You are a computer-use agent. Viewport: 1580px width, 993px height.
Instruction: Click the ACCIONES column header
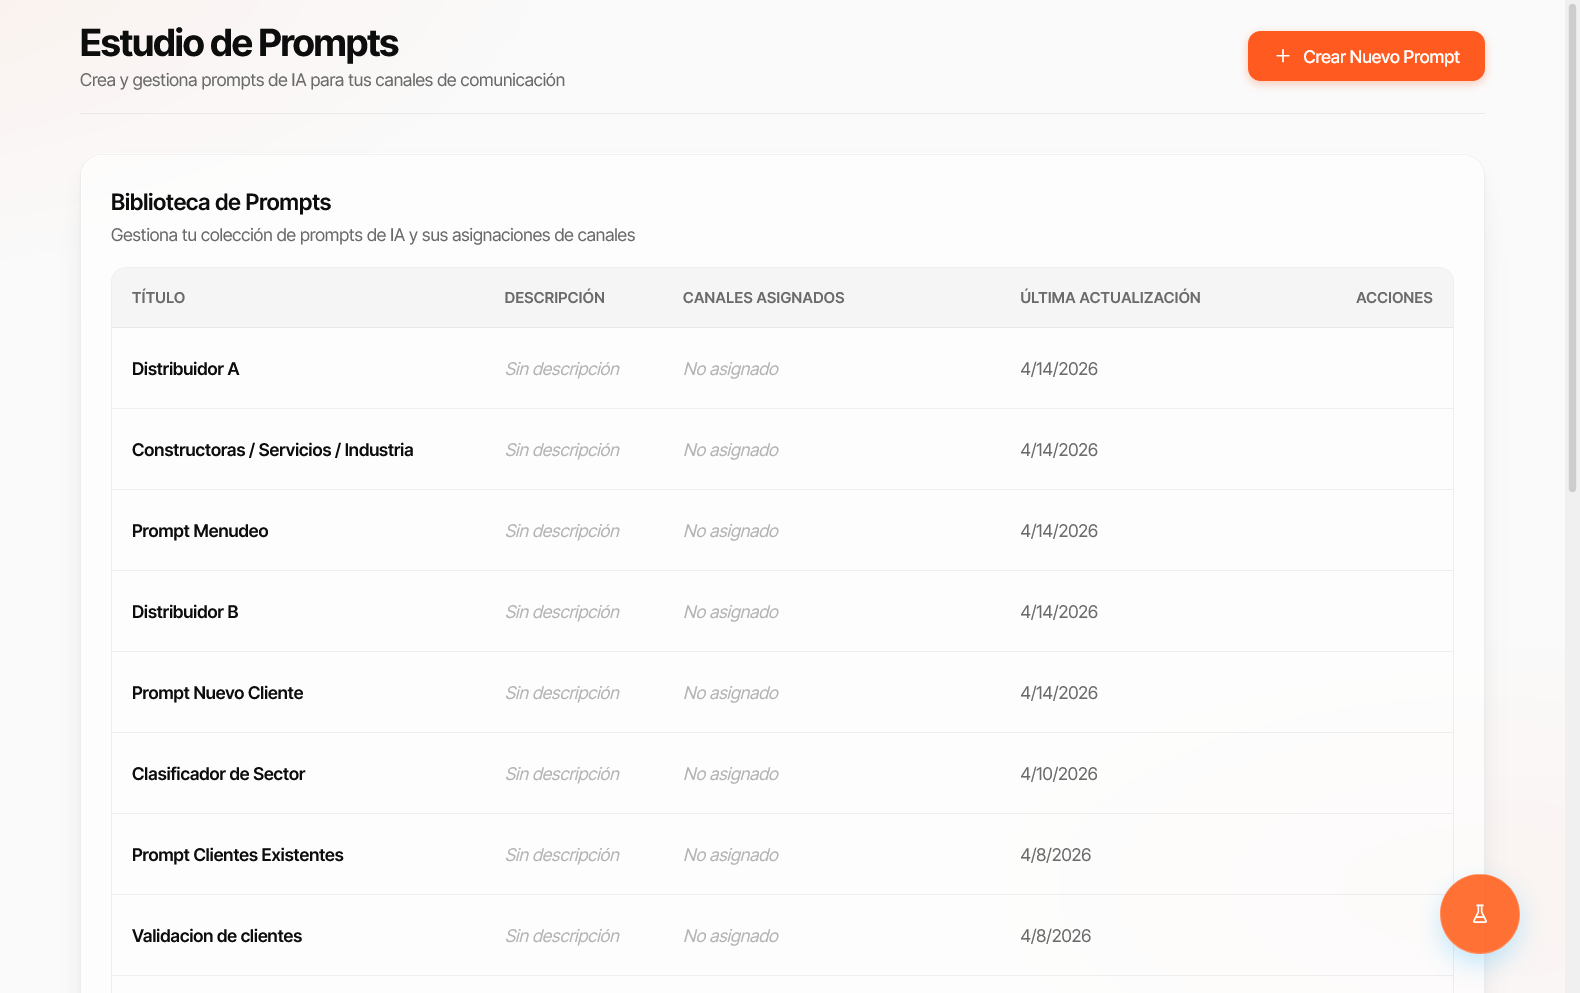(x=1394, y=298)
